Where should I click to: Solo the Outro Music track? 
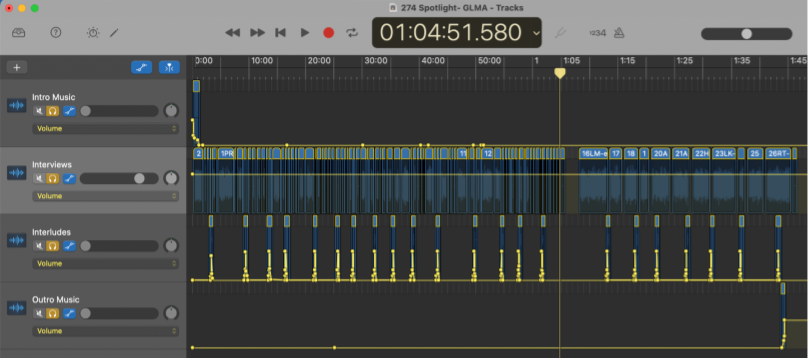point(52,314)
